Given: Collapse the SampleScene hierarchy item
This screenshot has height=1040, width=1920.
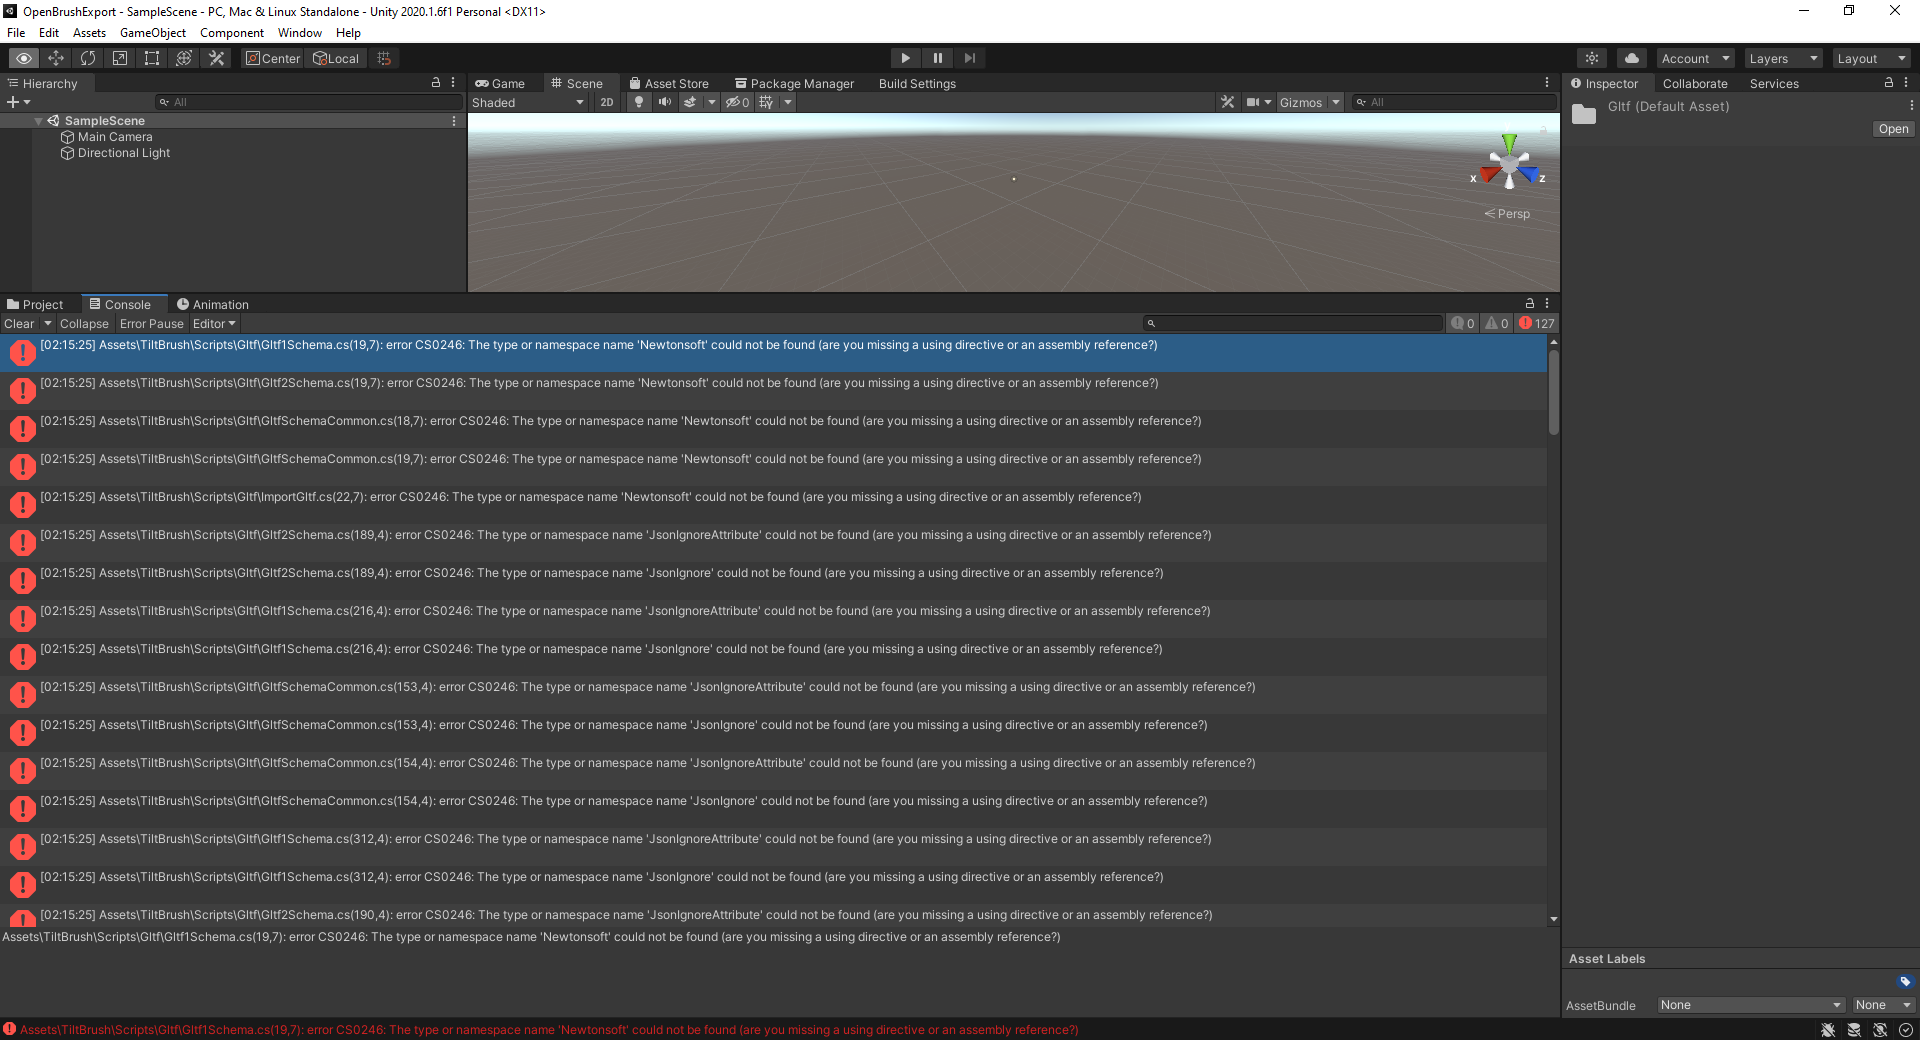Looking at the screenshot, I should pos(38,120).
